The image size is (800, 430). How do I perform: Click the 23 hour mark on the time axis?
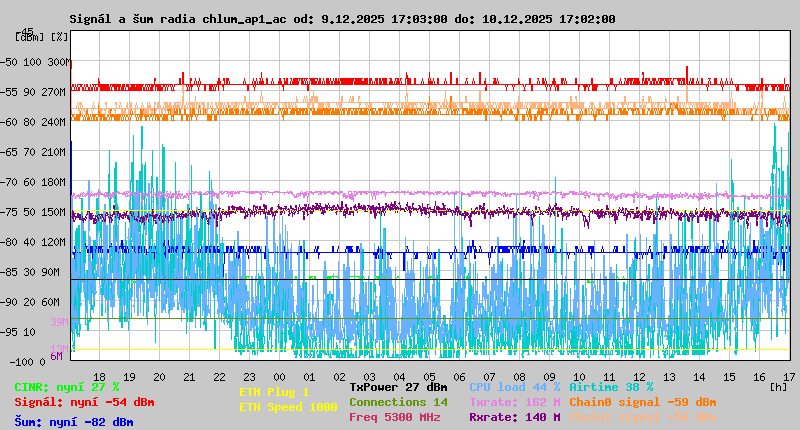[249, 376]
